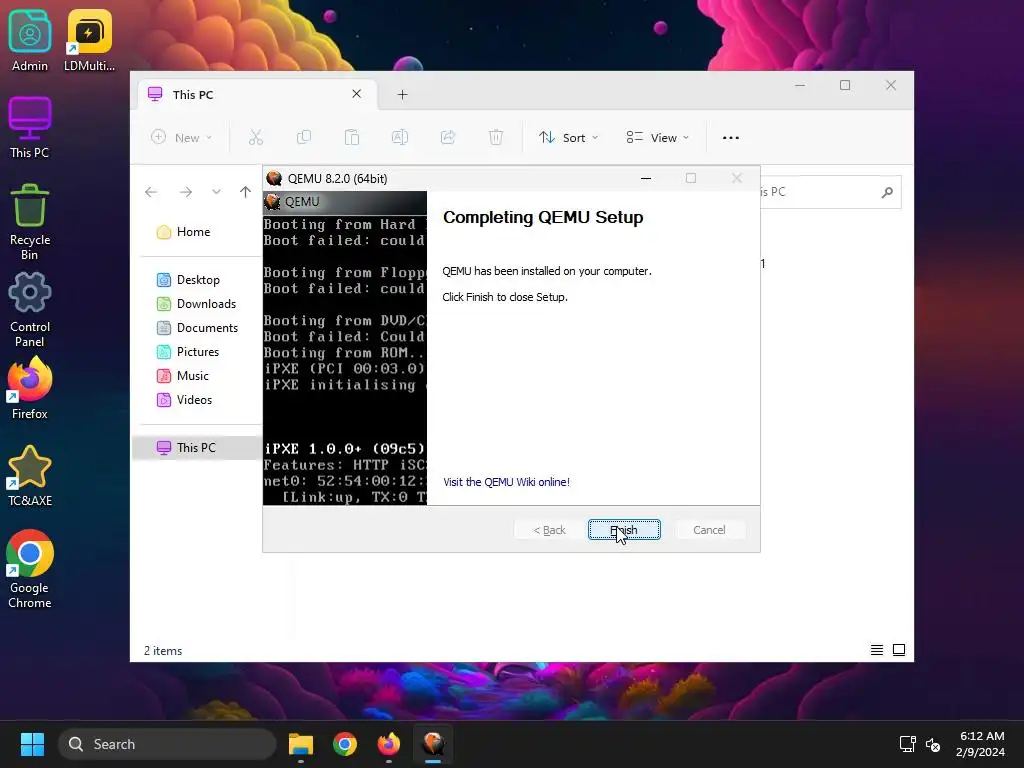This screenshot has height=768, width=1024.
Task: Click the Back button in QEMU installer
Action: pos(549,530)
